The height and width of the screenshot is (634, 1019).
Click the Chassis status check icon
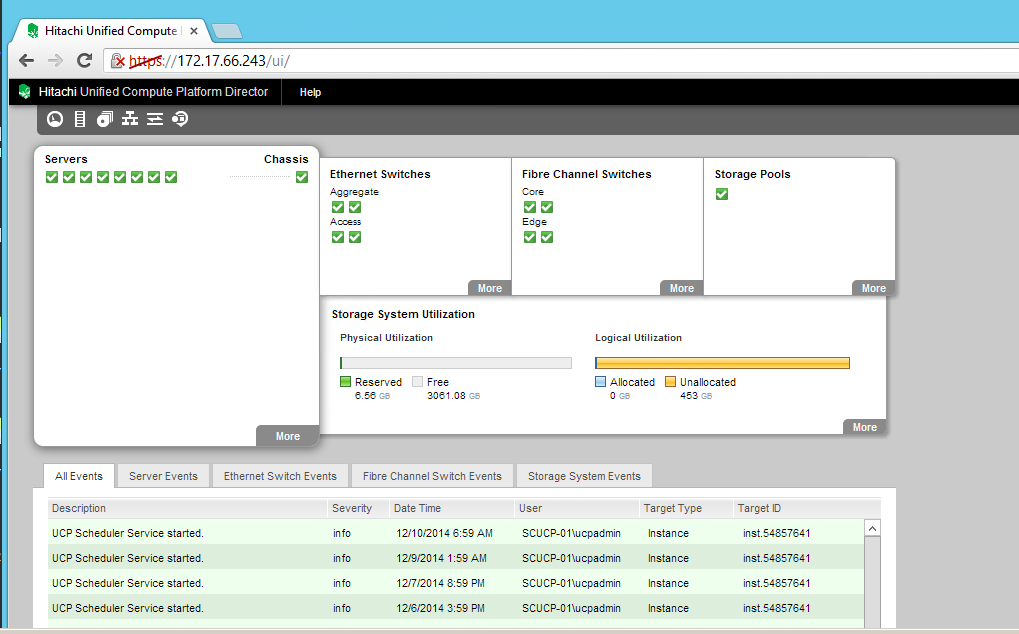tap(302, 177)
